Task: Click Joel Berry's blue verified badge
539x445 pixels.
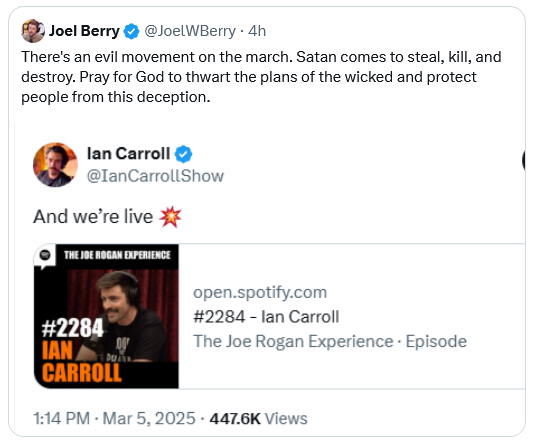Action: coord(131,31)
